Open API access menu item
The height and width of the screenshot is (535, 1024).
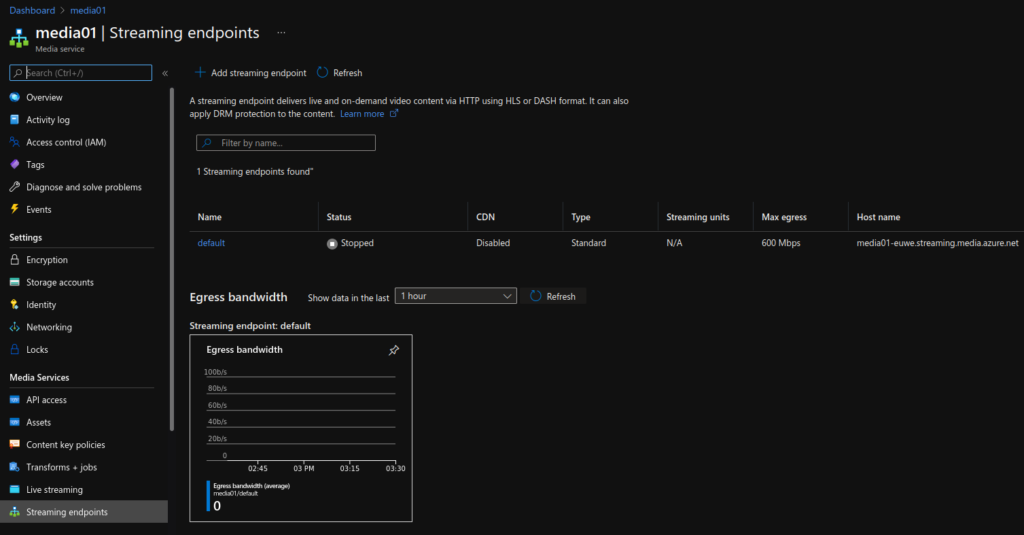click(x=46, y=400)
